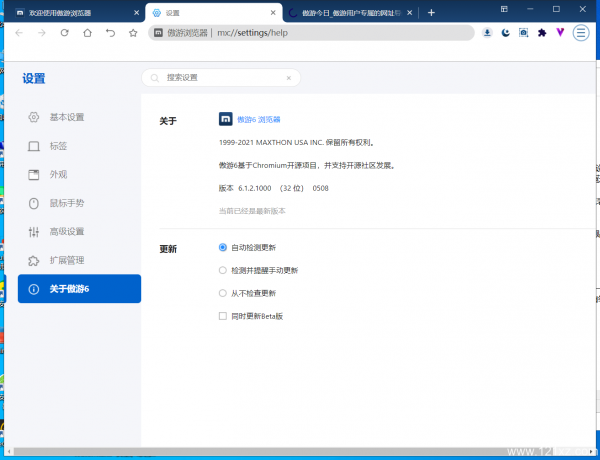Click the Maxthon logo in About section
Image resolution: width=600 pixels, height=460 pixels.
coord(226,119)
